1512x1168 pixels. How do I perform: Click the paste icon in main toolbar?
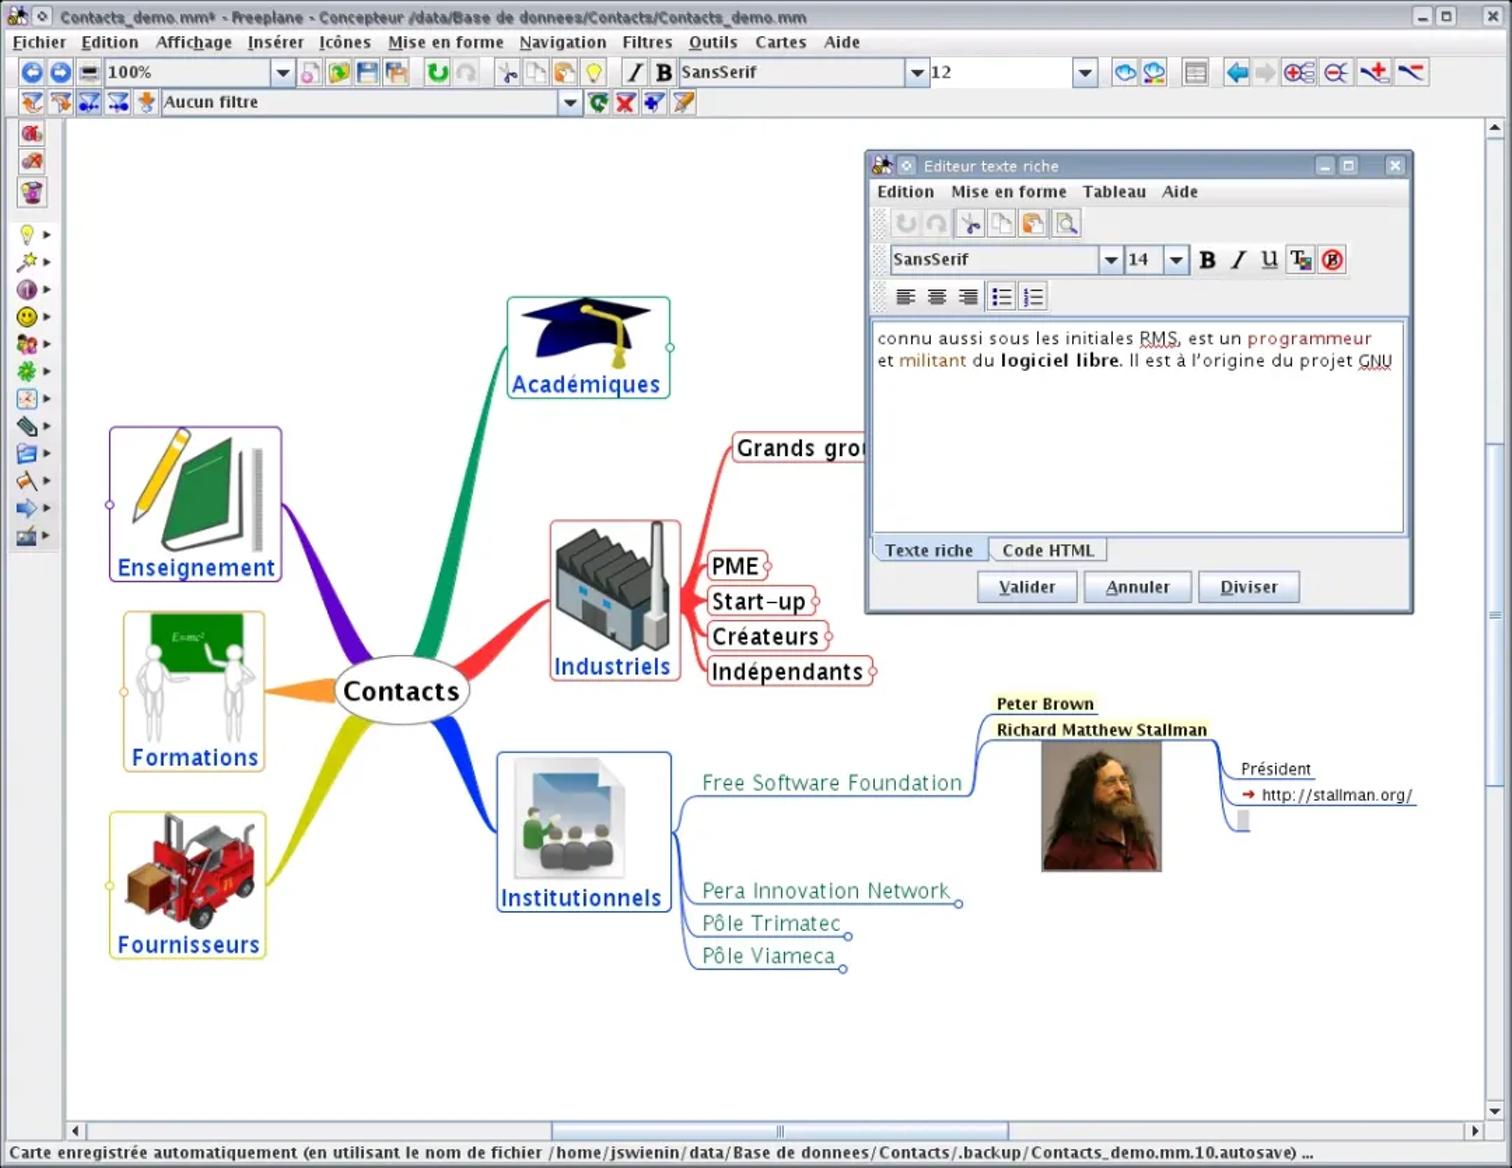pos(565,72)
